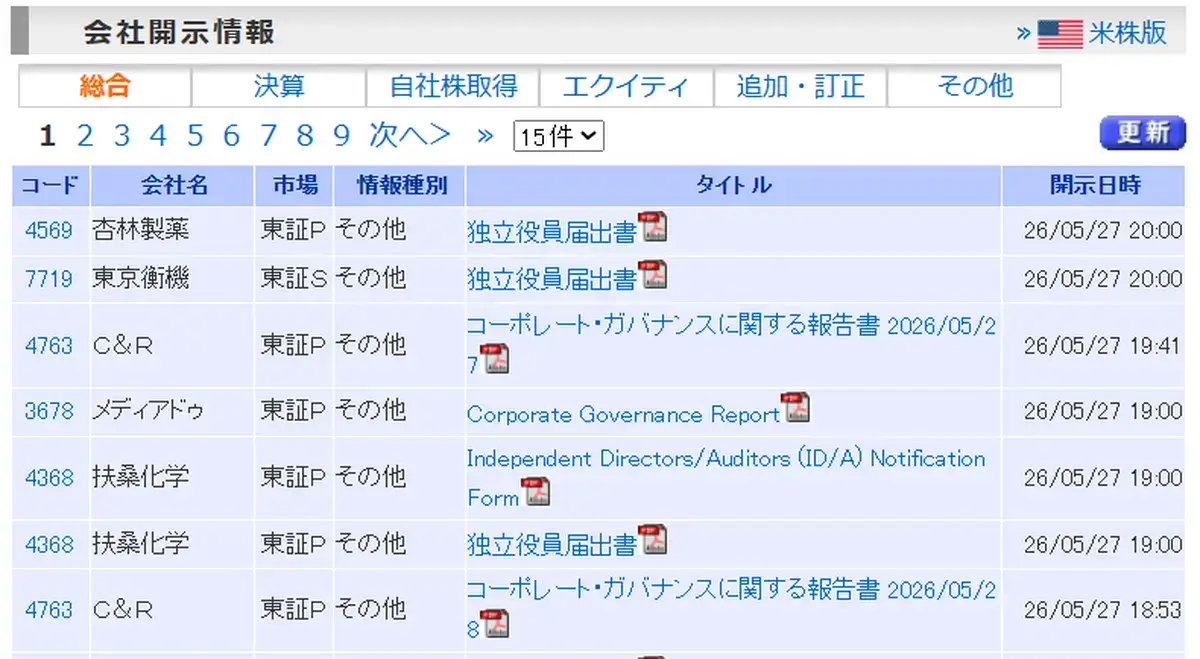Image resolution: width=1200 pixels, height=659 pixels.
Task: Open PDF icon for Independent Directors/Auditors Notification Form
Action: pyautogui.click(x=537, y=492)
